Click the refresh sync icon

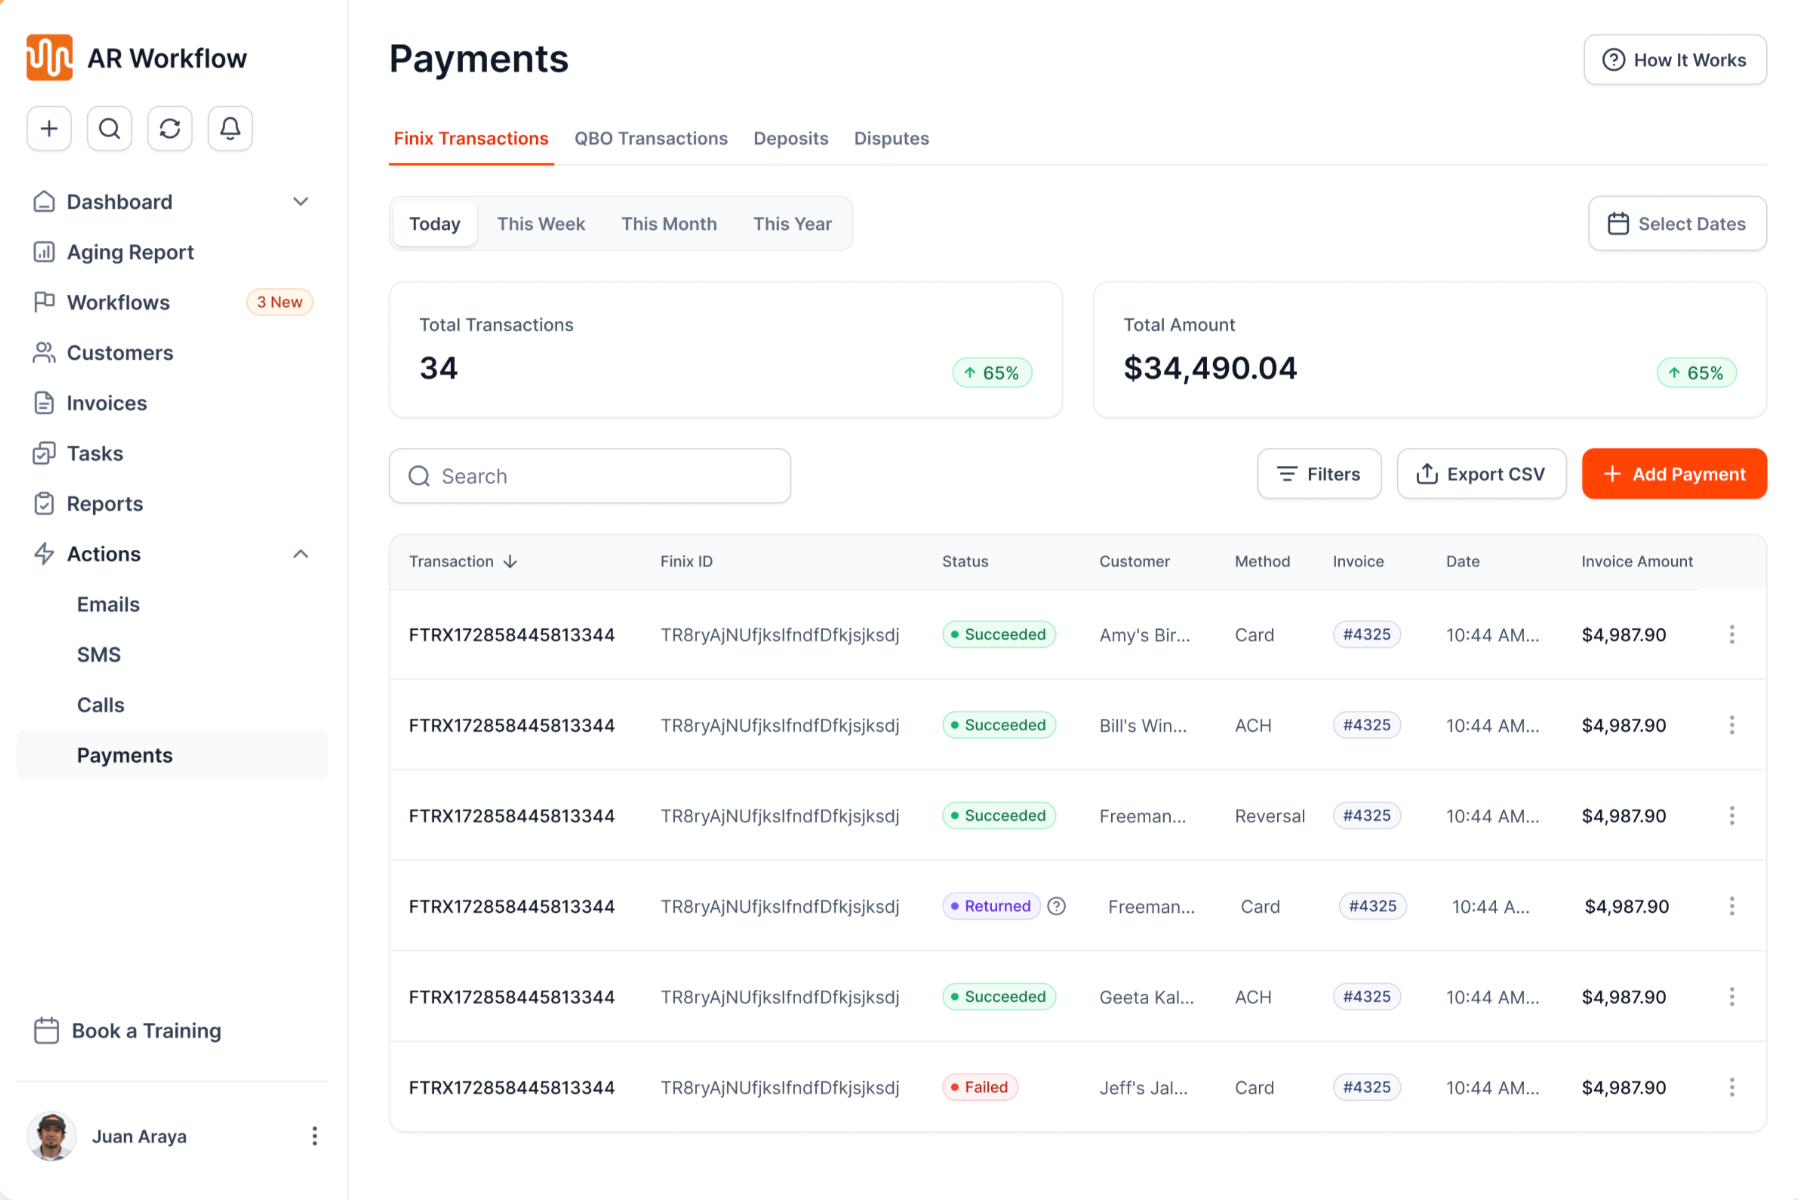pos(170,129)
